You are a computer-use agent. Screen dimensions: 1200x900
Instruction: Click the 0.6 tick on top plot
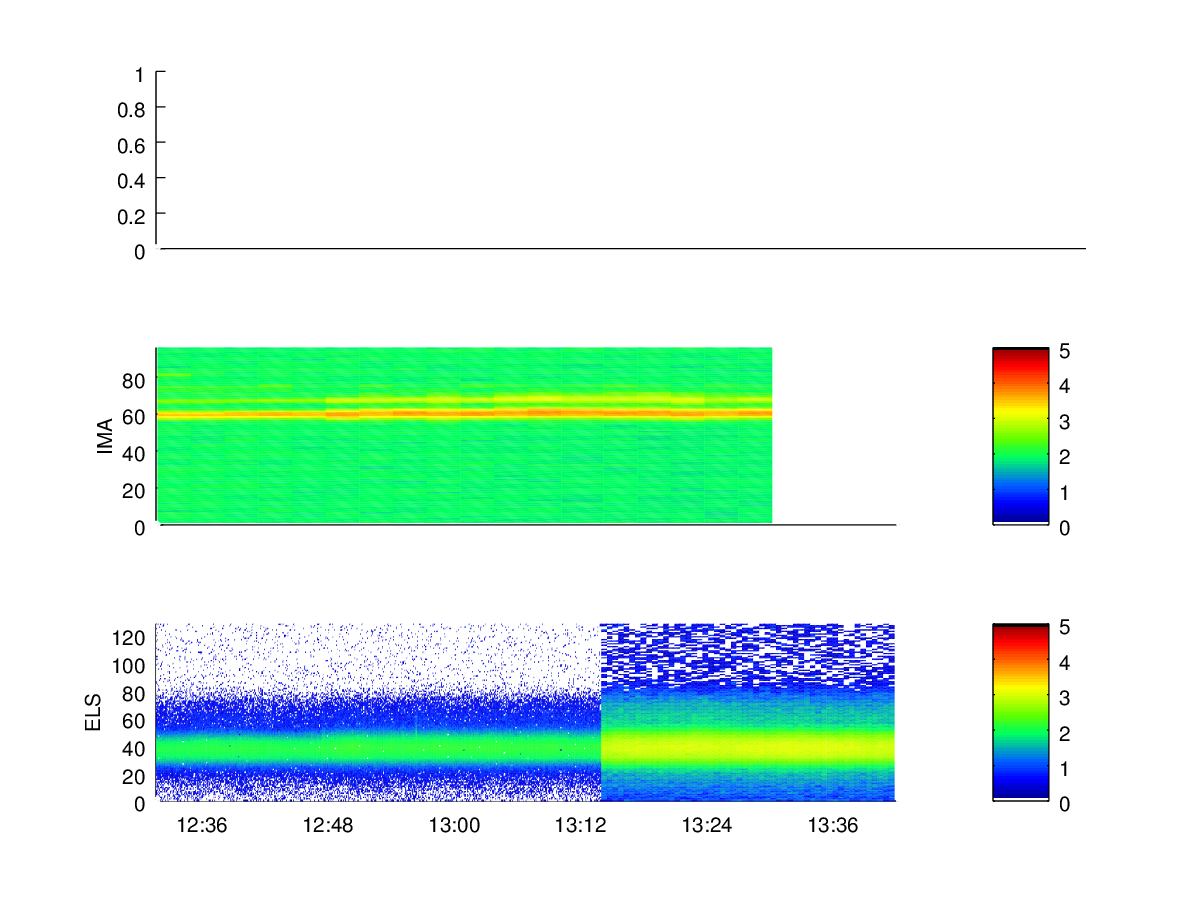133,145
